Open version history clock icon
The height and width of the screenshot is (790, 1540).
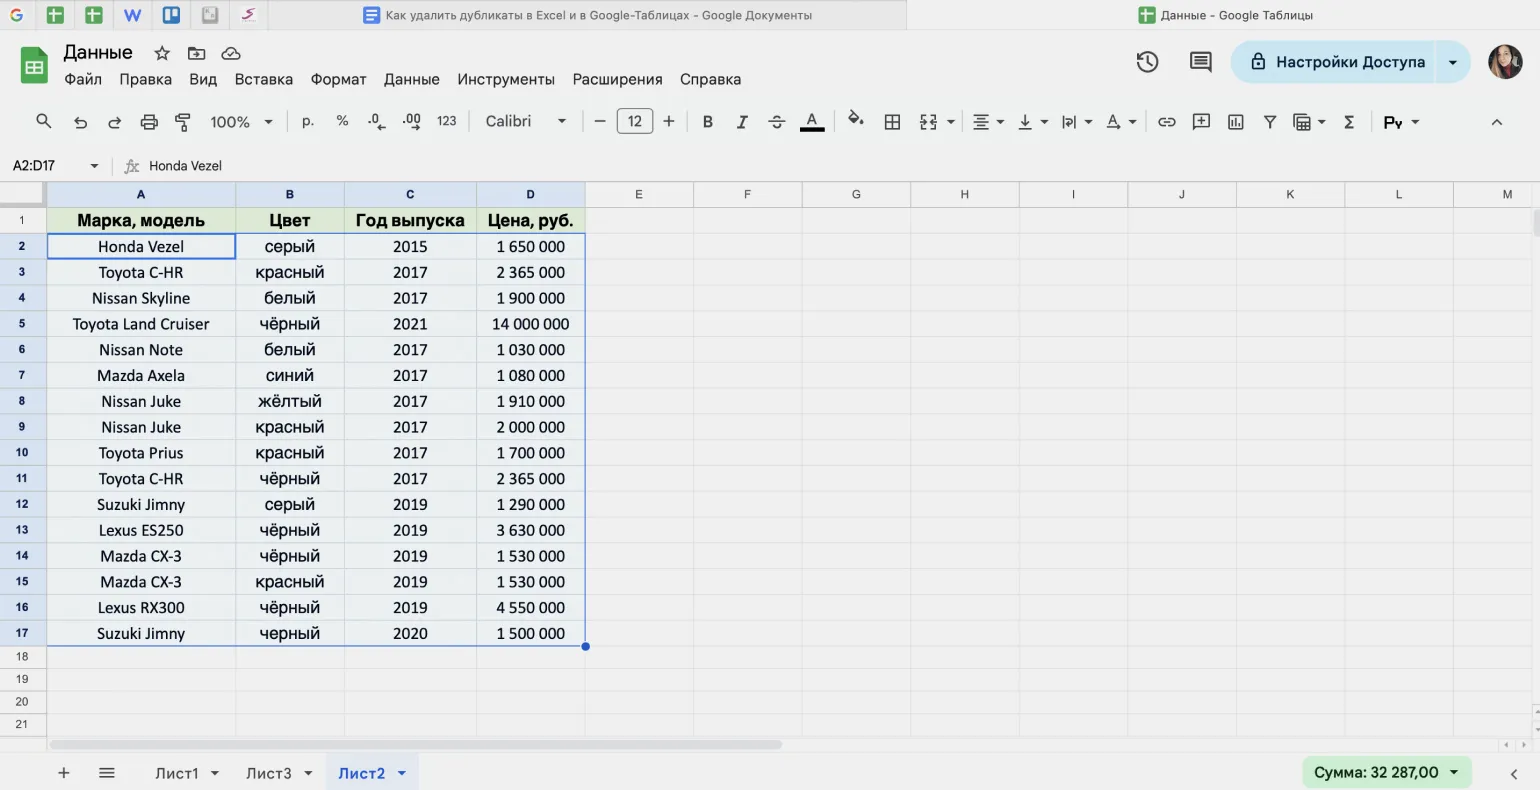pyautogui.click(x=1147, y=62)
